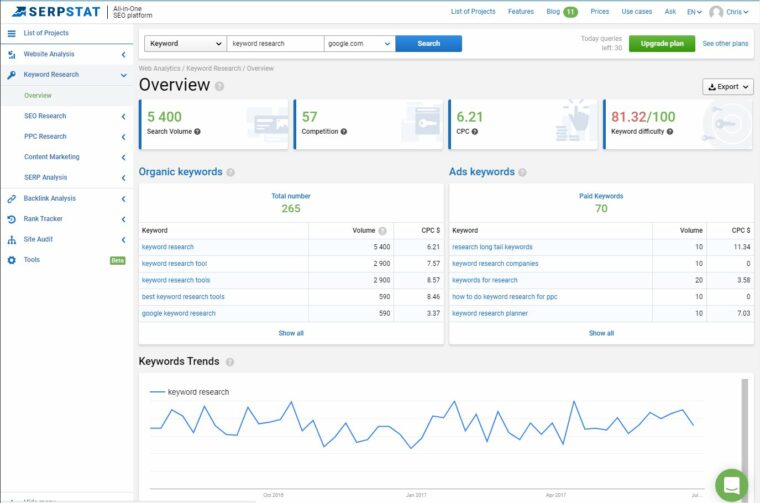Expand PPC Research chevron
The width and height of the screenshot is (760, 503).
point(124,137)
